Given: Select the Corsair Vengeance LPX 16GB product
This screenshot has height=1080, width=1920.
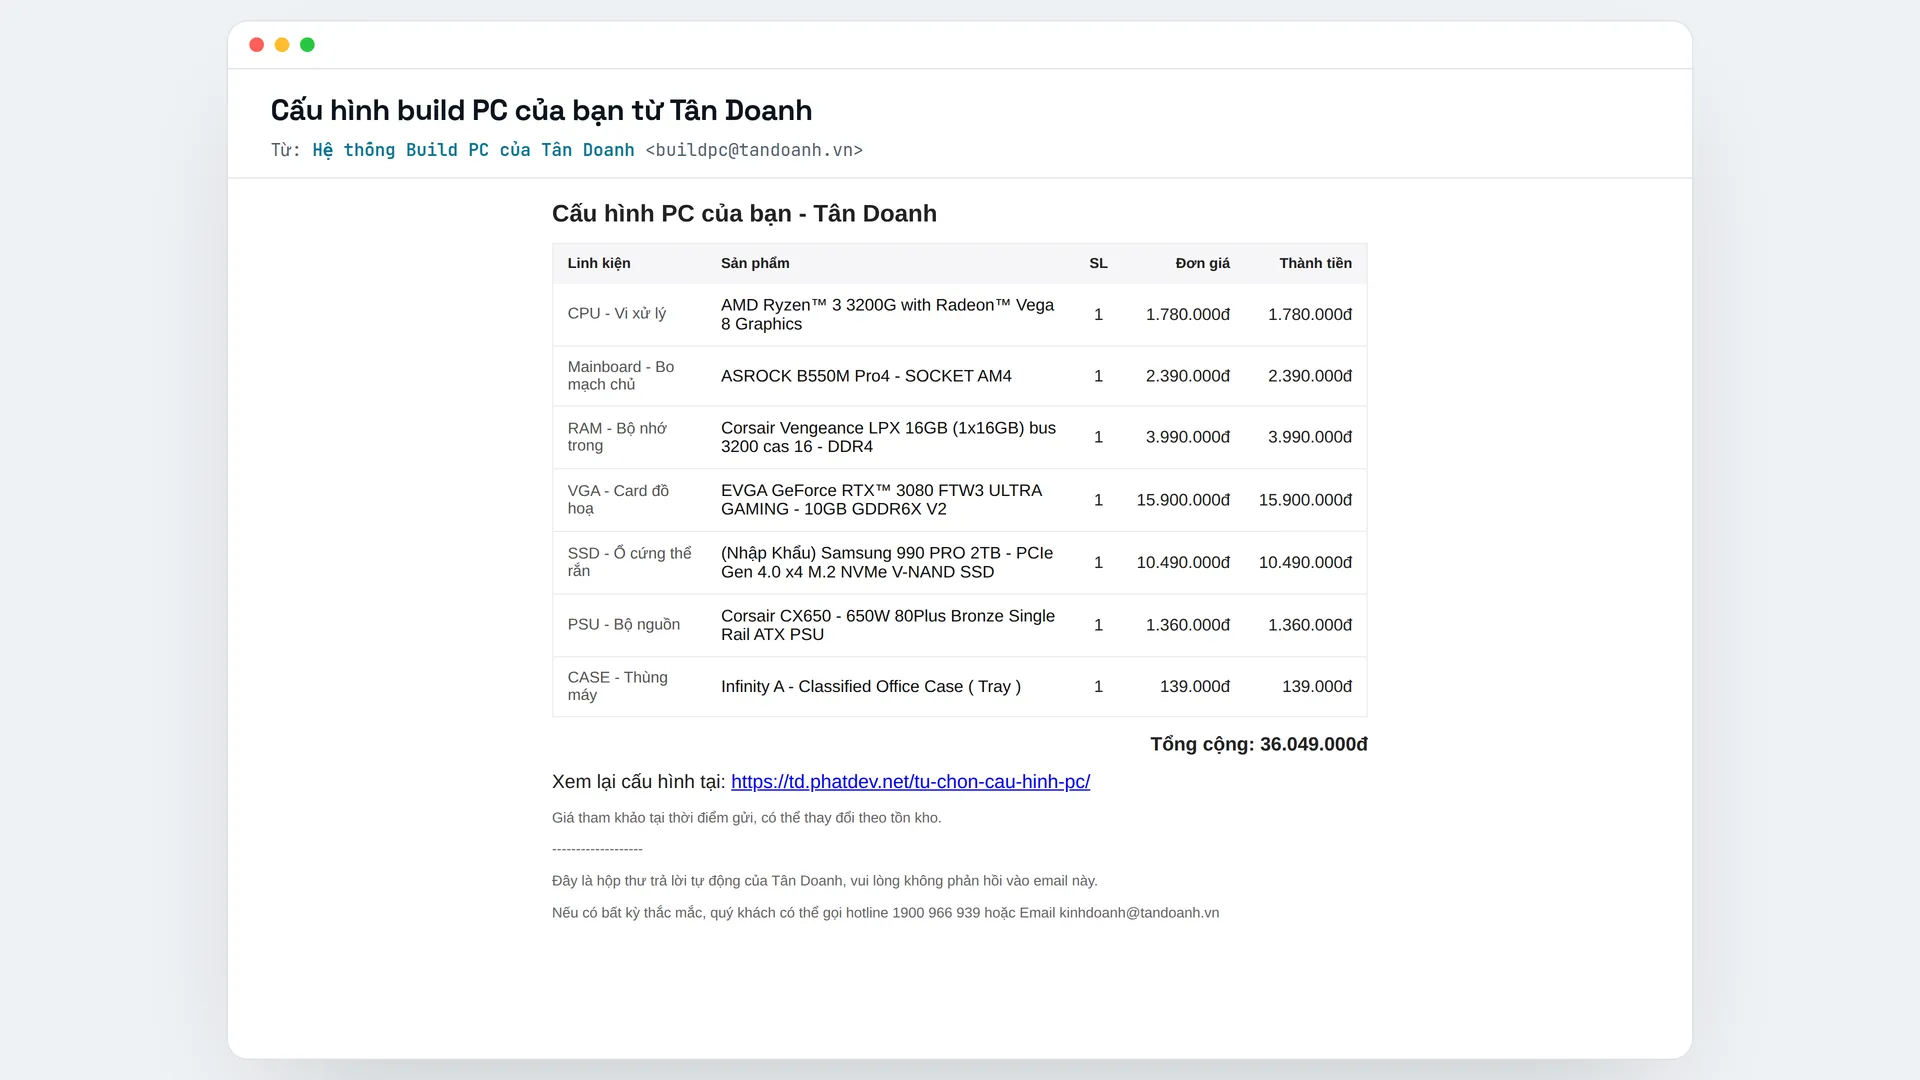Looking at the screenshot, I should coord(888,437).
